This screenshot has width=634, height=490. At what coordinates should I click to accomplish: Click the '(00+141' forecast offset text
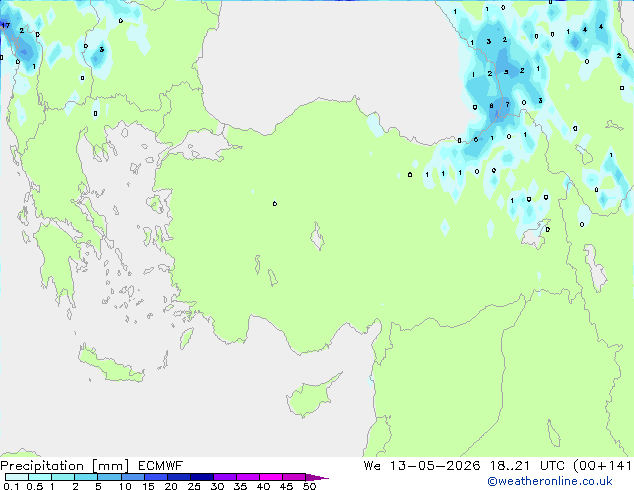[602, 466]
